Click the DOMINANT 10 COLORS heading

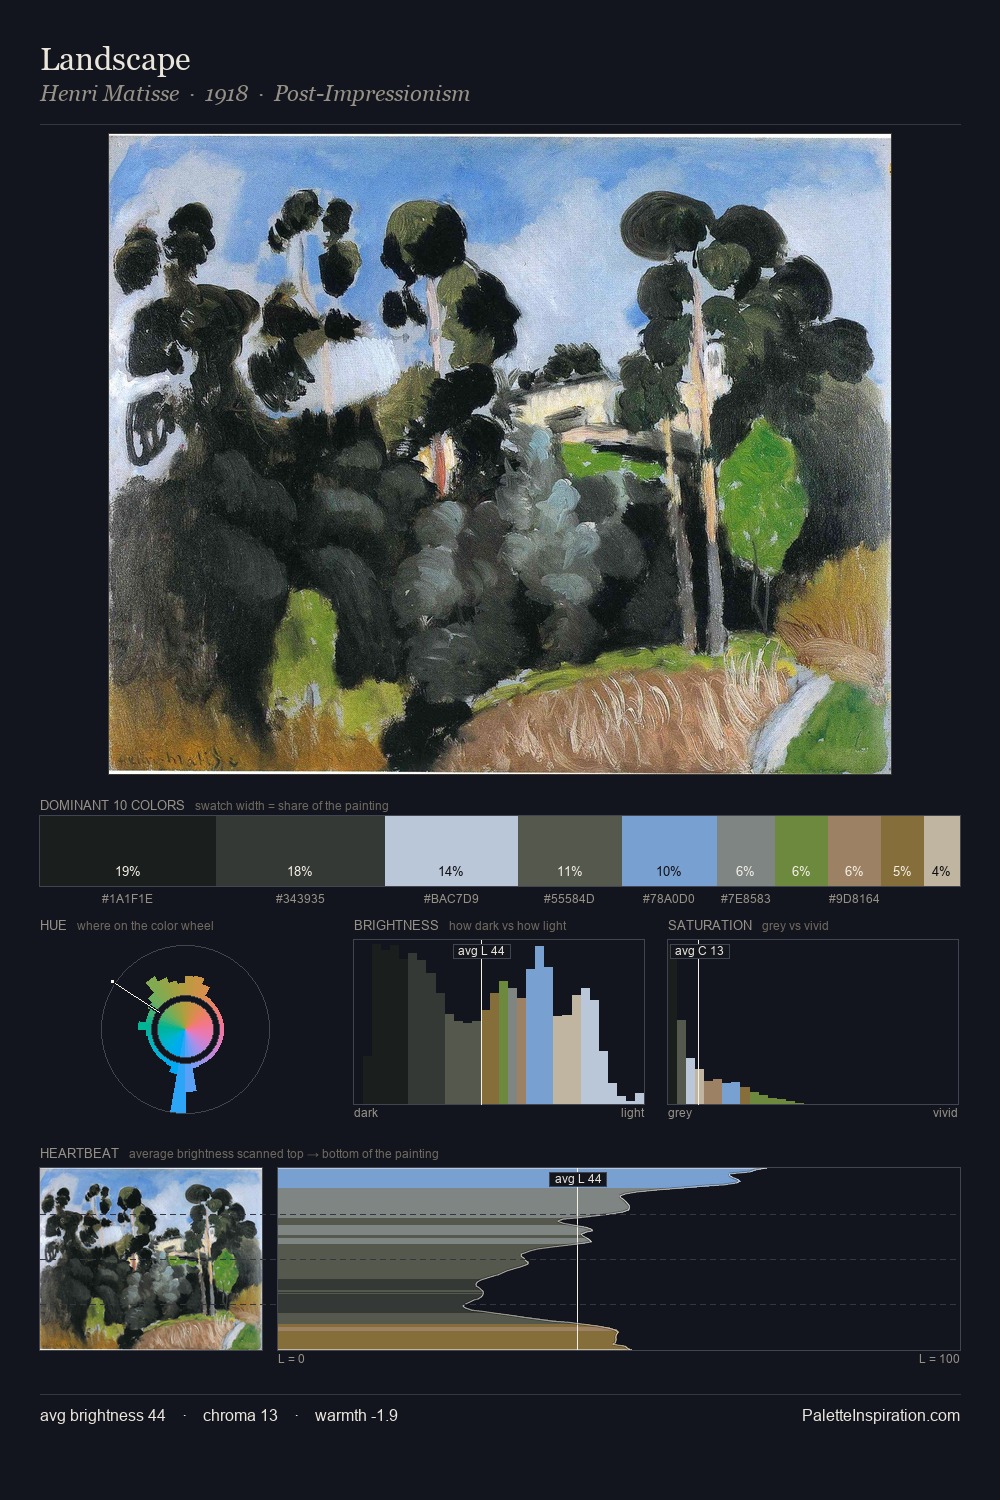[x=112, y=805]
